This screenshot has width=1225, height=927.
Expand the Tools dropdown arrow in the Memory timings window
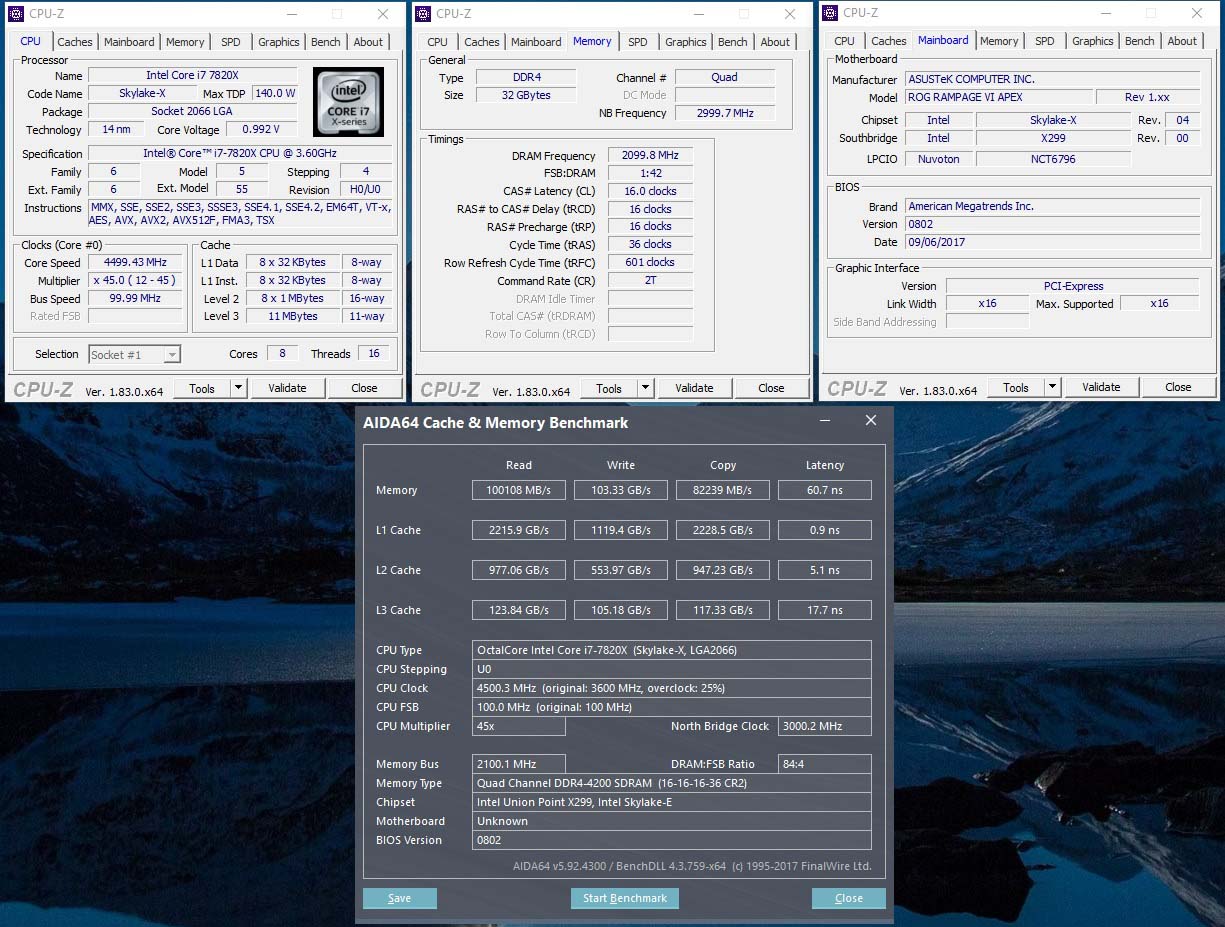[646, 388]
